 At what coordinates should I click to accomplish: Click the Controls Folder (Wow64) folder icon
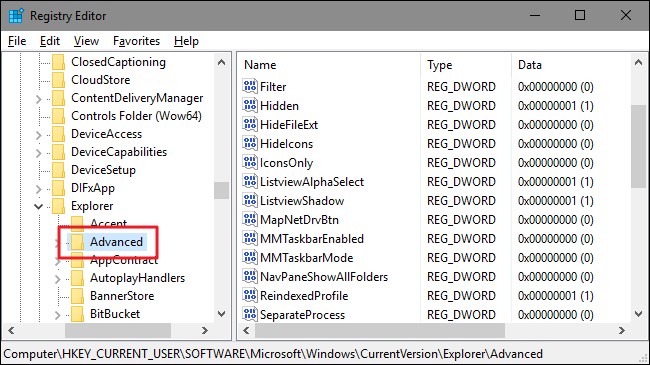pyautogui.click(x=58, y=116)
